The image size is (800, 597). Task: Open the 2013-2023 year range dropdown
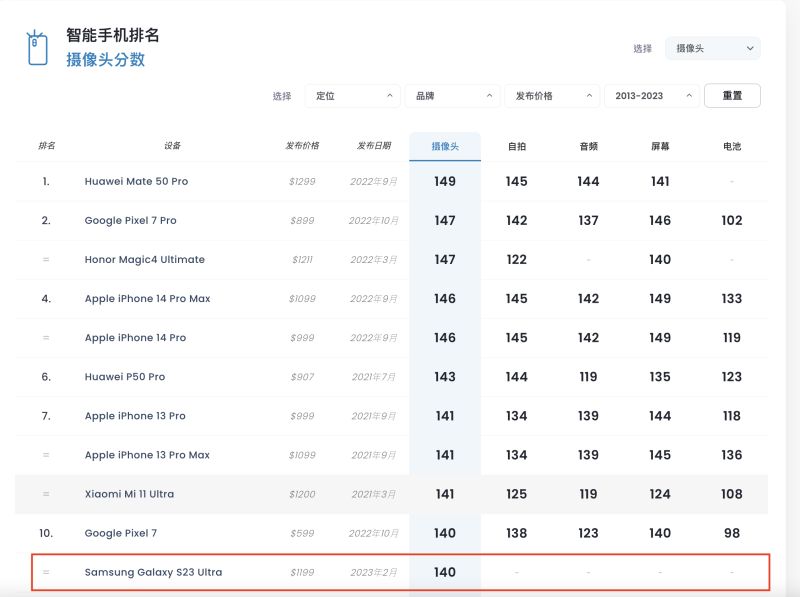[651, 96]
